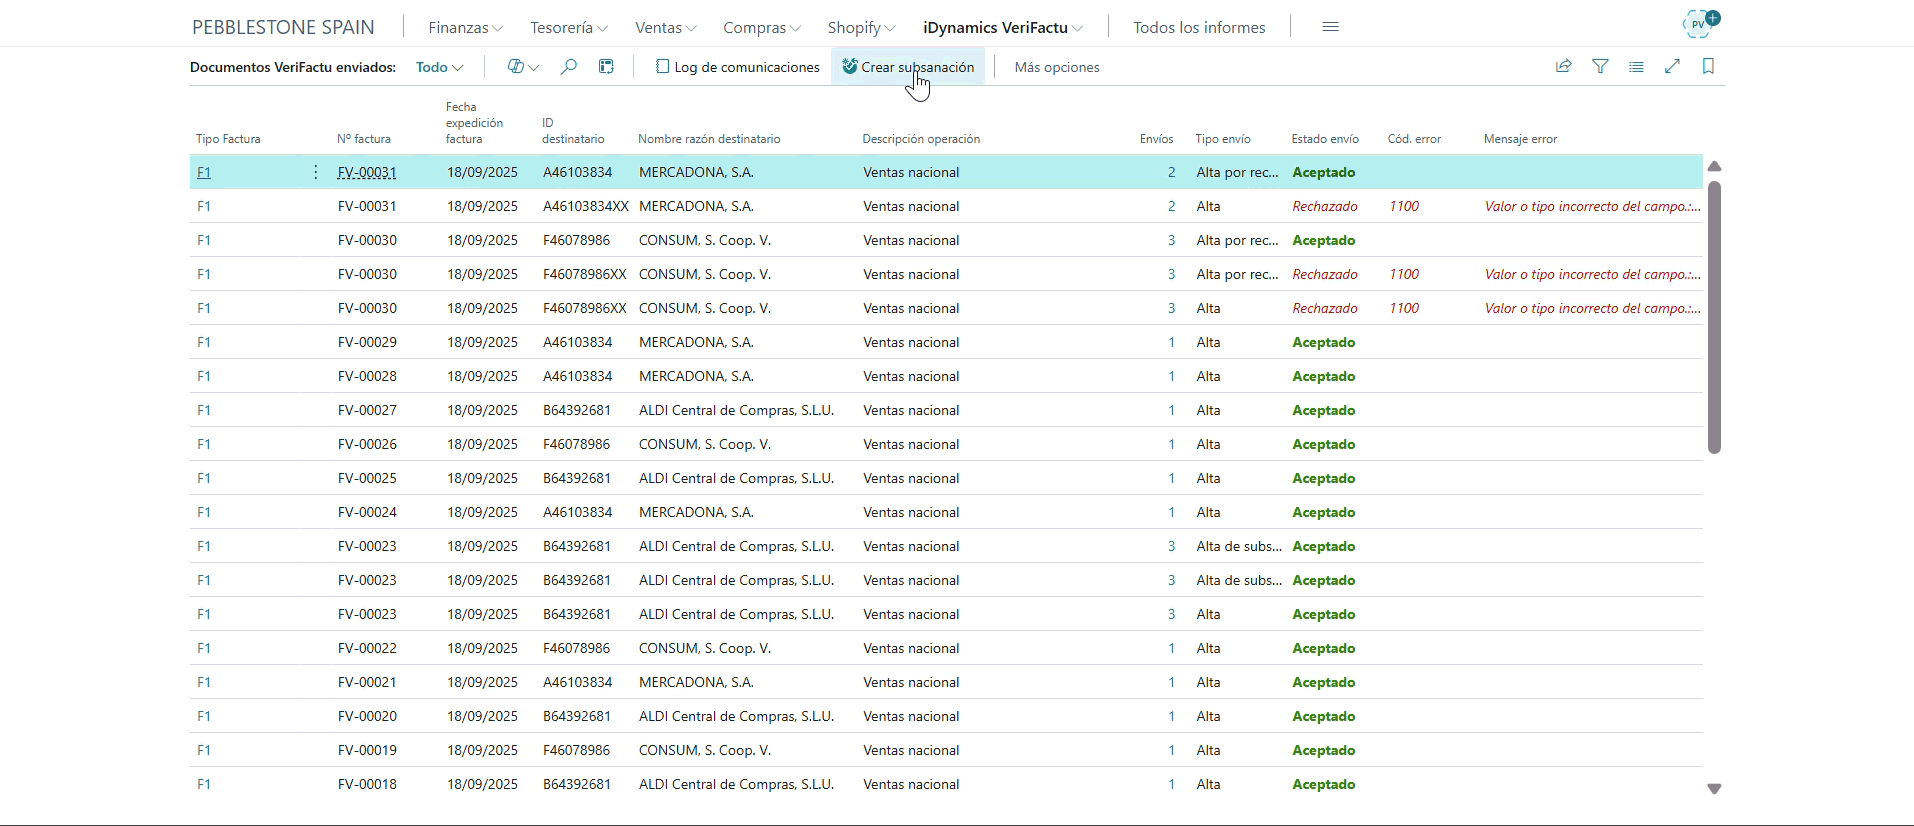The height and width of the screenshot is (826, 1914).
Task: Expand the Finanzas menu
Action: click(x=465, y=28)
